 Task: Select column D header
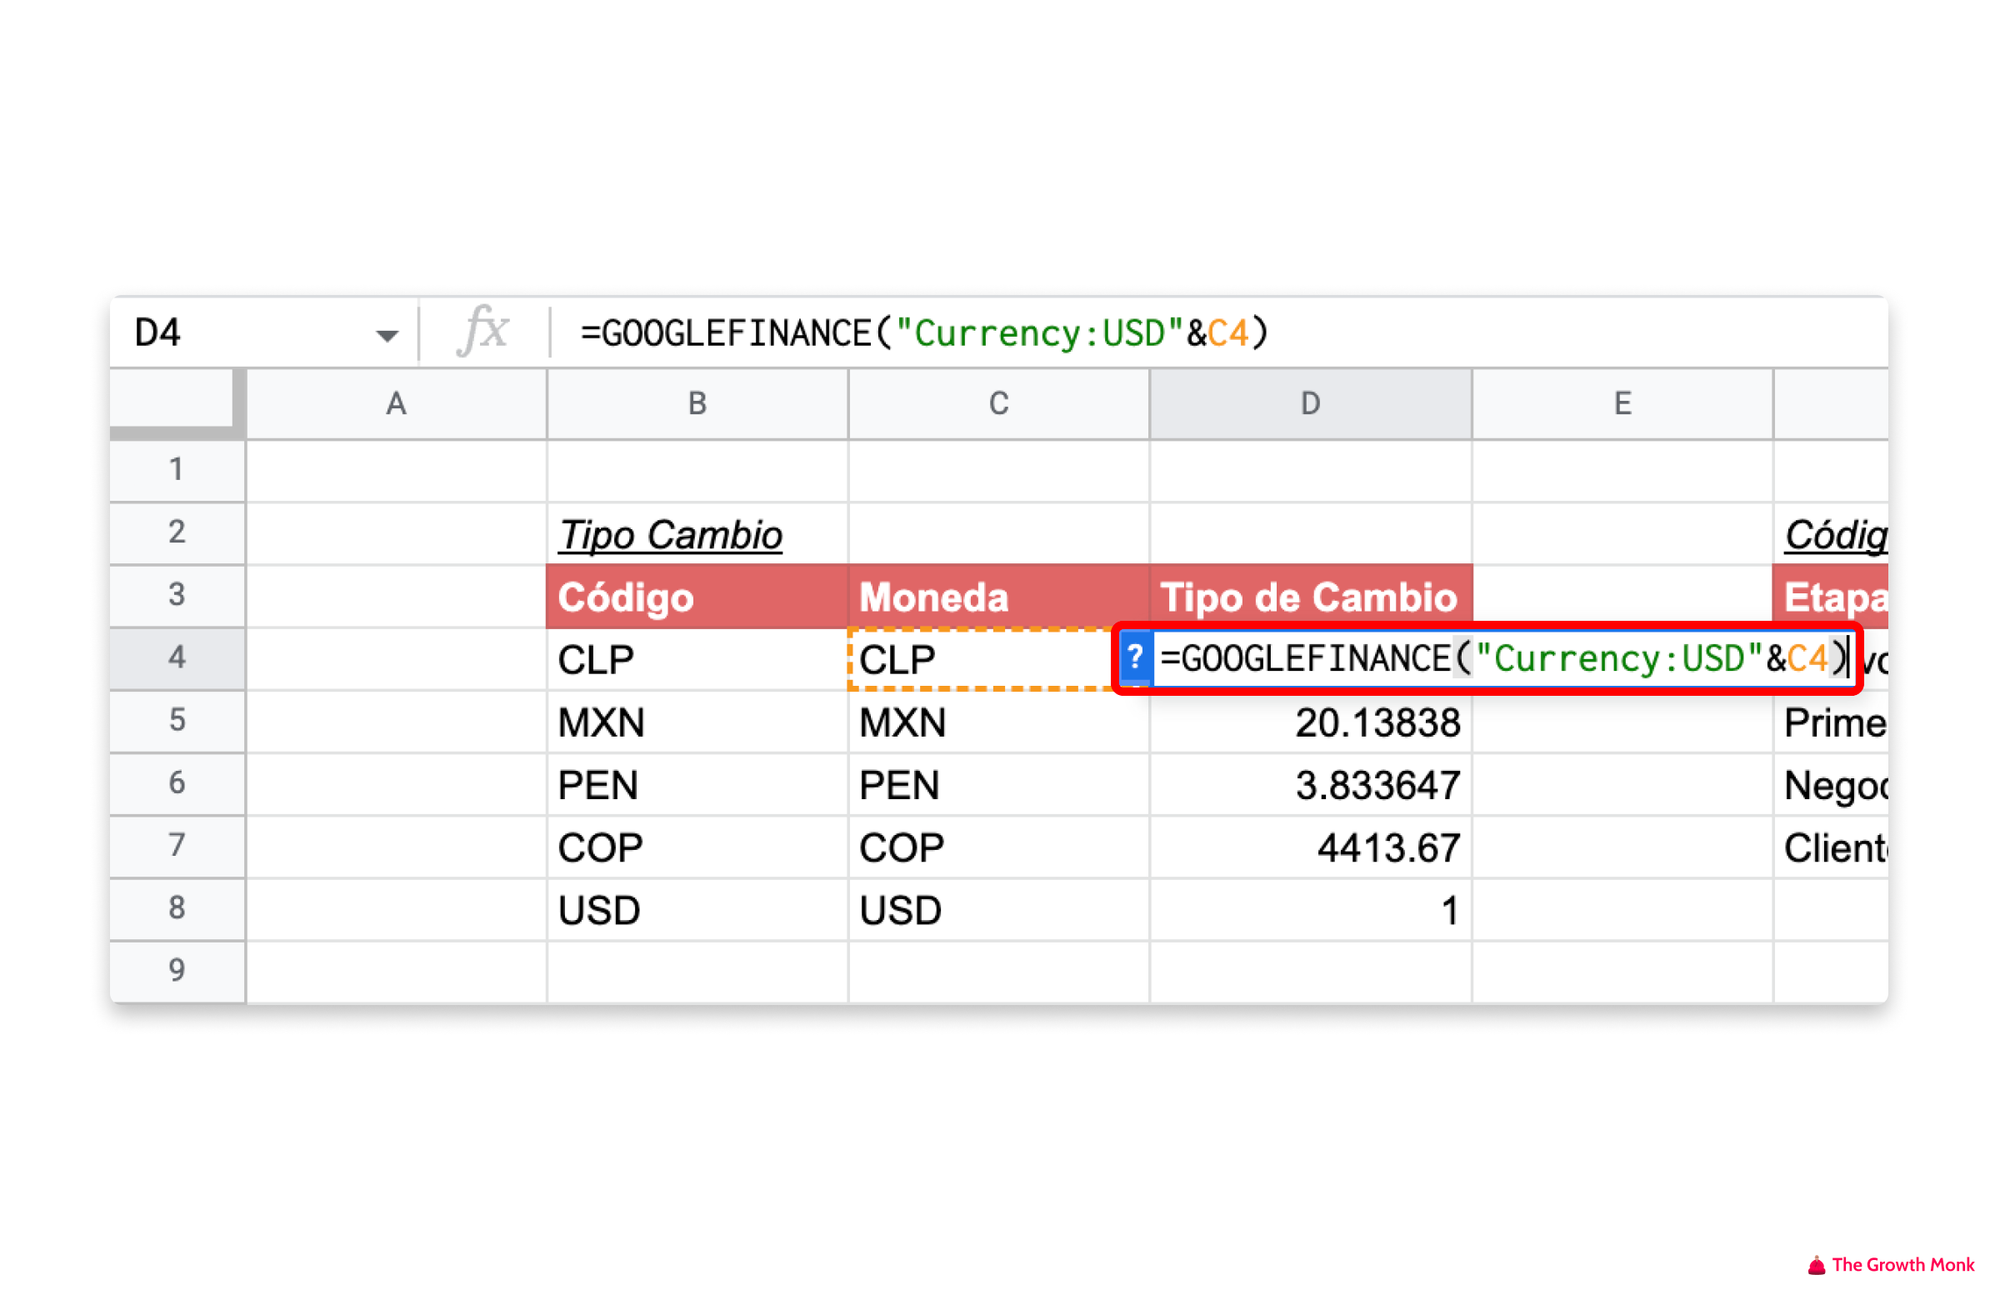[1310, 404]
